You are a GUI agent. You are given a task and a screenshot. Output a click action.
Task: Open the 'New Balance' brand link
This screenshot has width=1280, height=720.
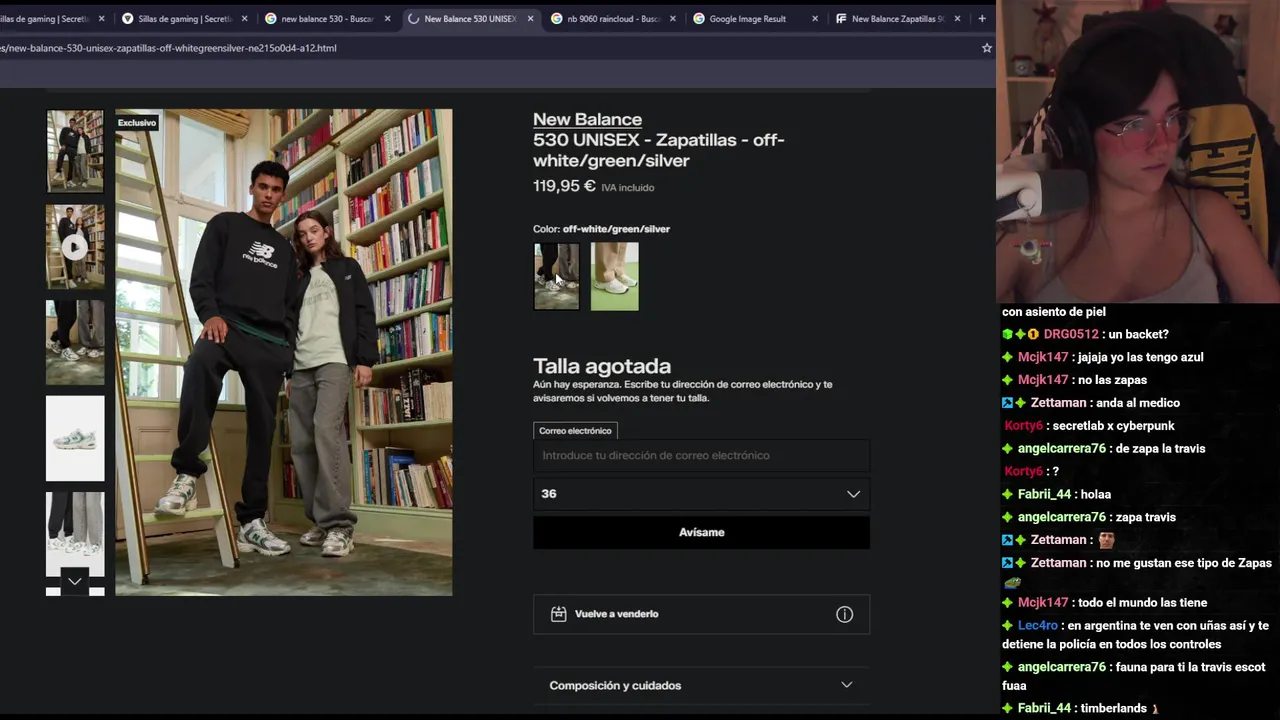point(587,119)
